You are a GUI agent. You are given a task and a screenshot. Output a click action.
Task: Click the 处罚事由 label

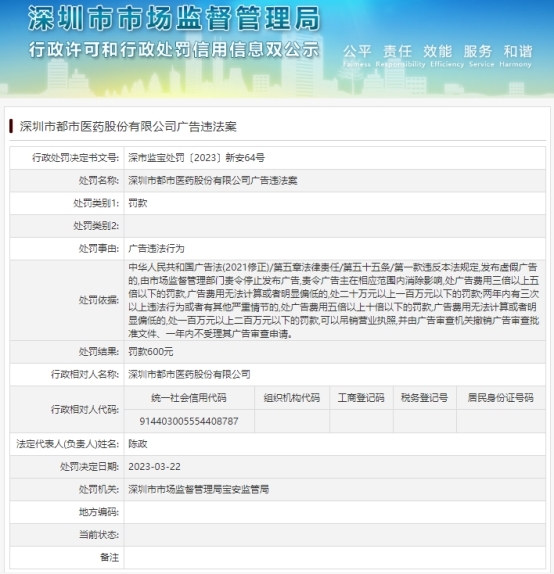click(x=98, y=249)
